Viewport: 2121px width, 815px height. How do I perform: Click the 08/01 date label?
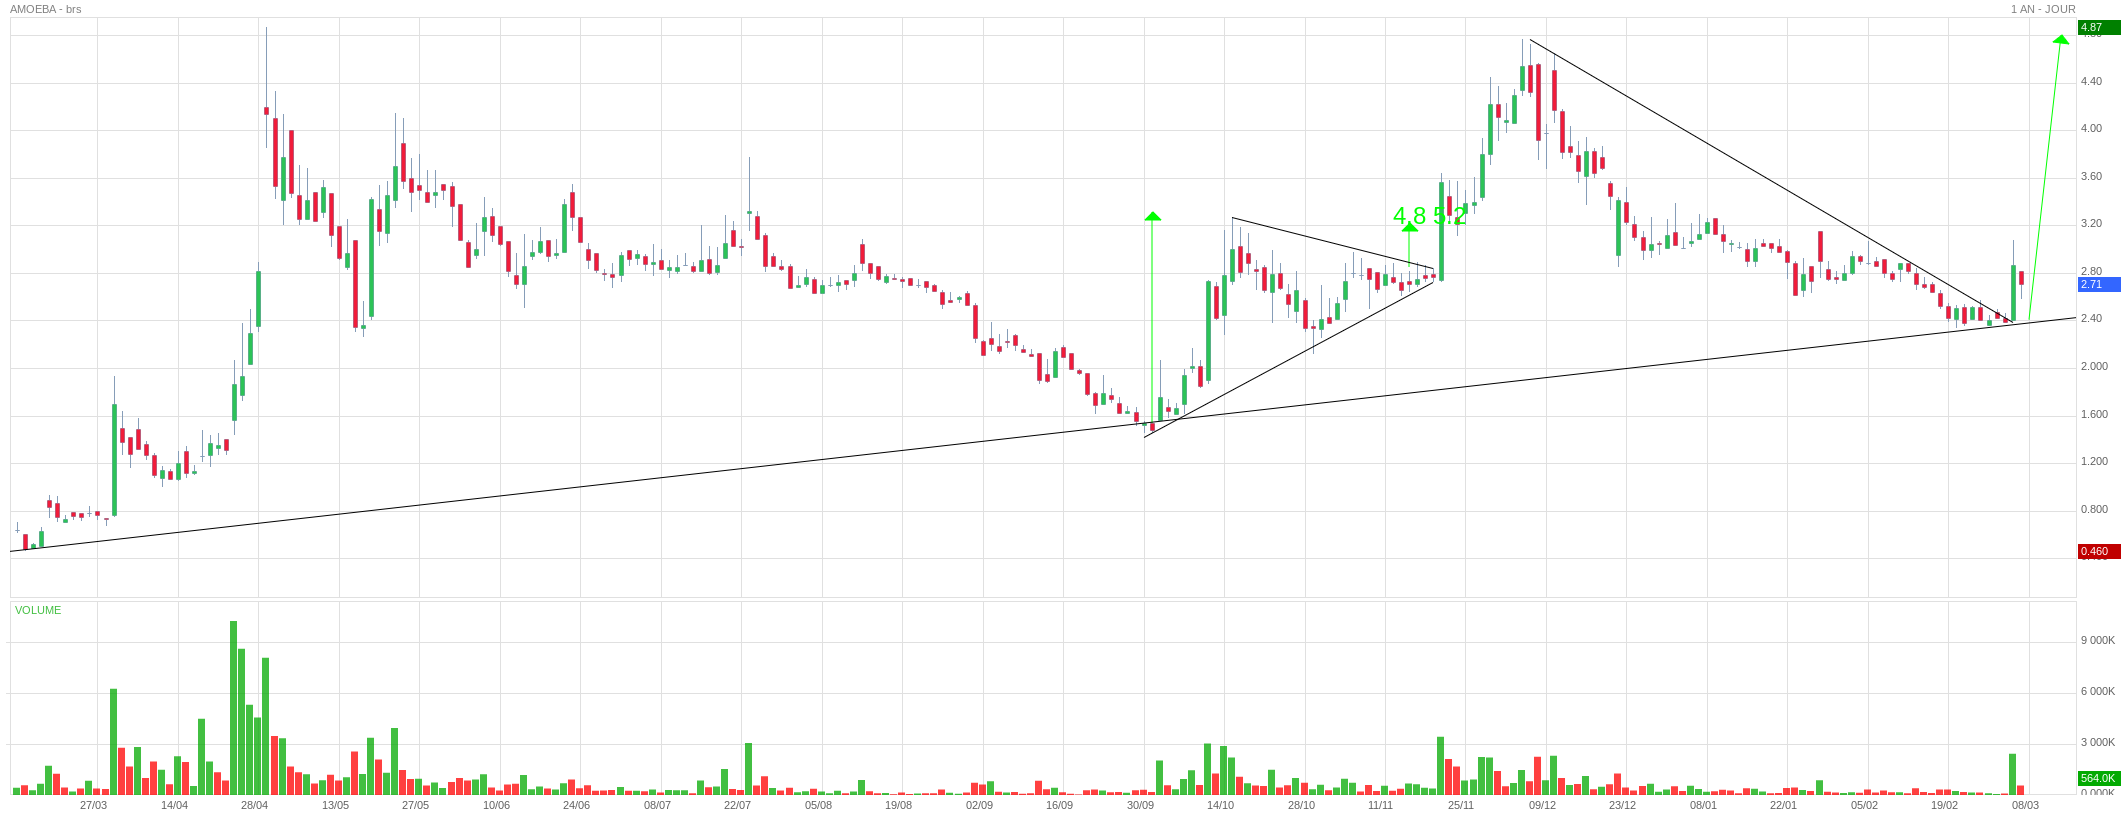point(1703,805)
